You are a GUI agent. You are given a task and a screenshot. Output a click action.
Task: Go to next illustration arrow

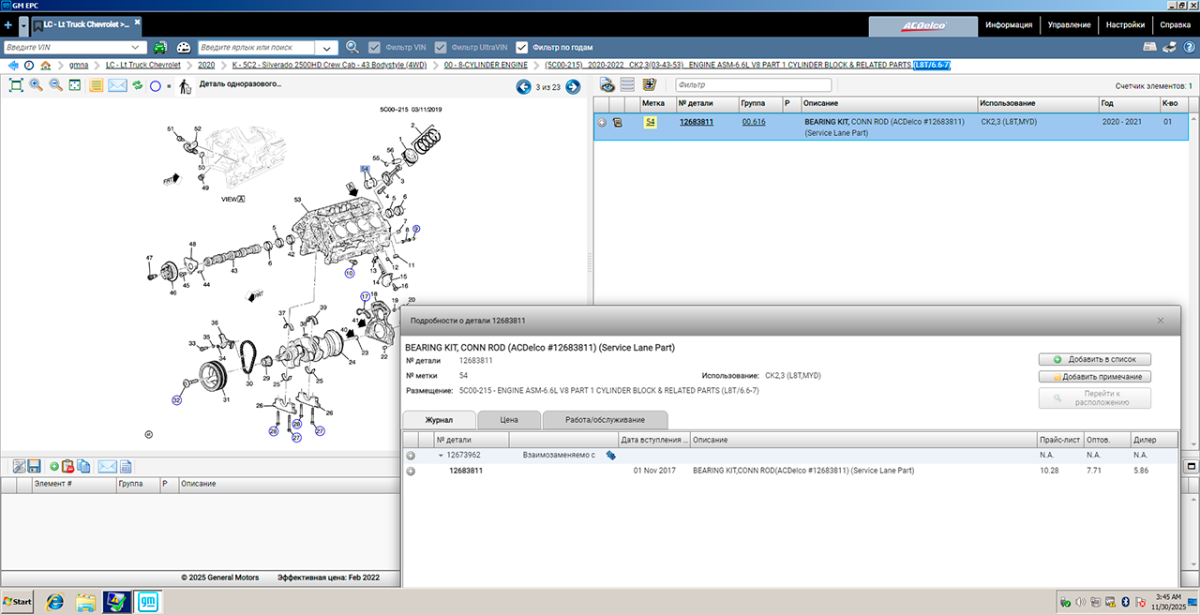(x=573, y=87)
